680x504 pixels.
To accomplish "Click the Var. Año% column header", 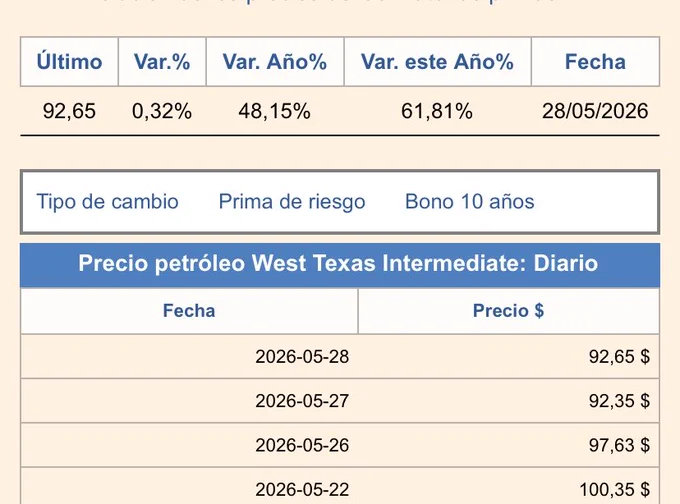I will pyautogui.click(x=275, y=62).
